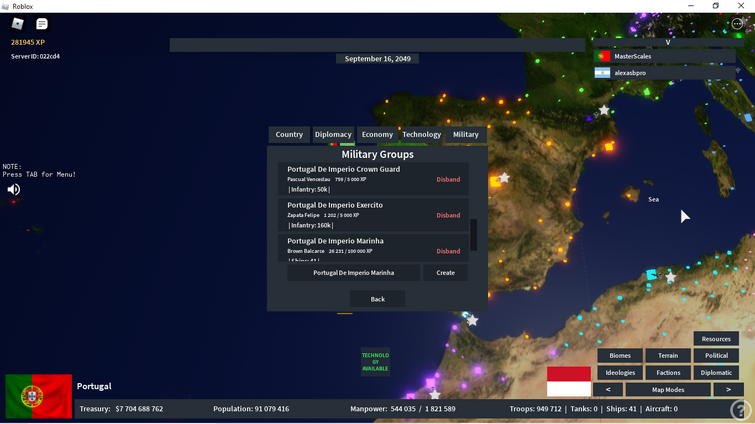Switch to the Diplomacy tab
The image size is (755, 424).
[x=333, y=134]
